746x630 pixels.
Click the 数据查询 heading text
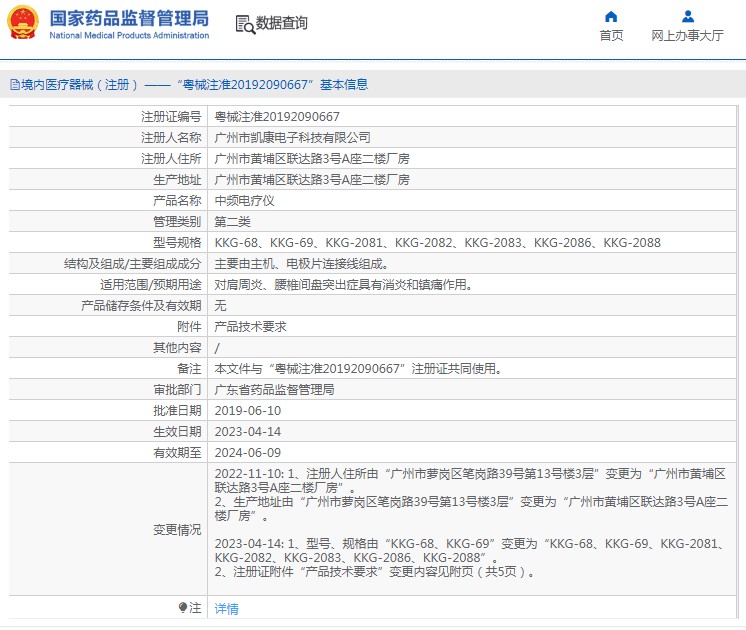pos(282,23)
